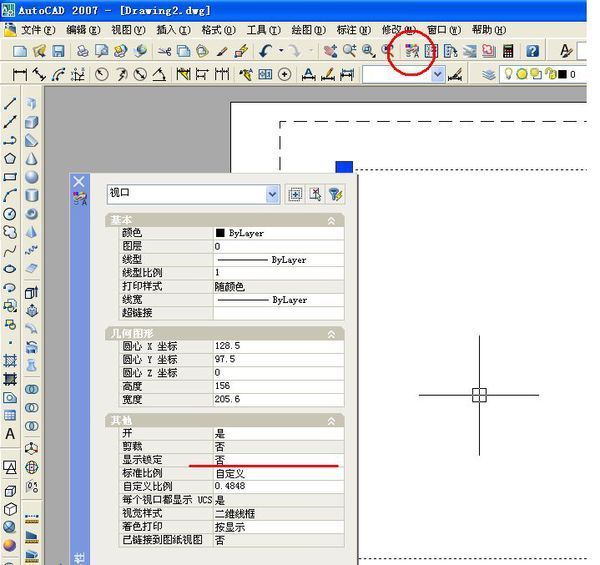Open the calculator icon in toolbar
Screen dimensions: 600x565
click(509, 50)
